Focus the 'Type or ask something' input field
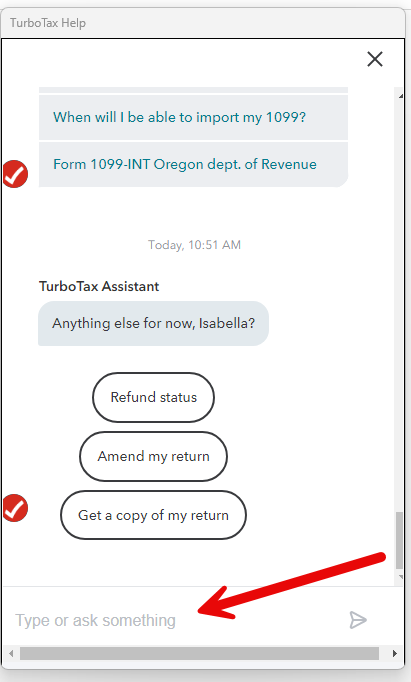 pos(174,620)
